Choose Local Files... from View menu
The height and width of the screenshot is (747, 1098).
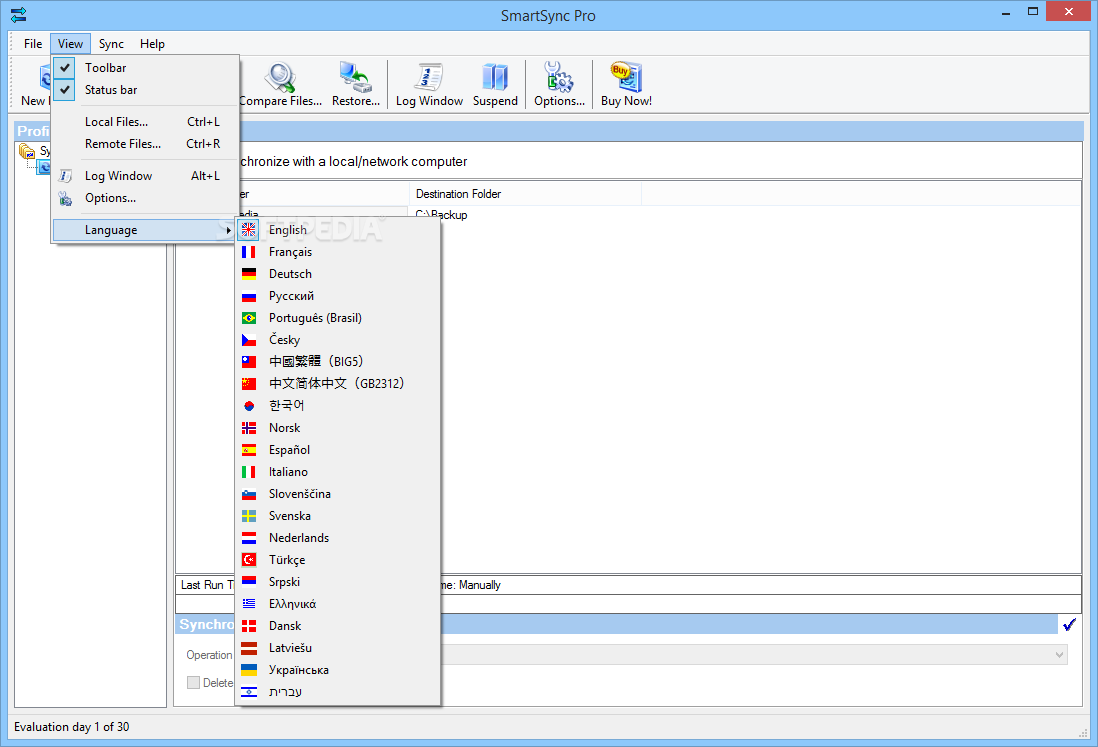145,122
